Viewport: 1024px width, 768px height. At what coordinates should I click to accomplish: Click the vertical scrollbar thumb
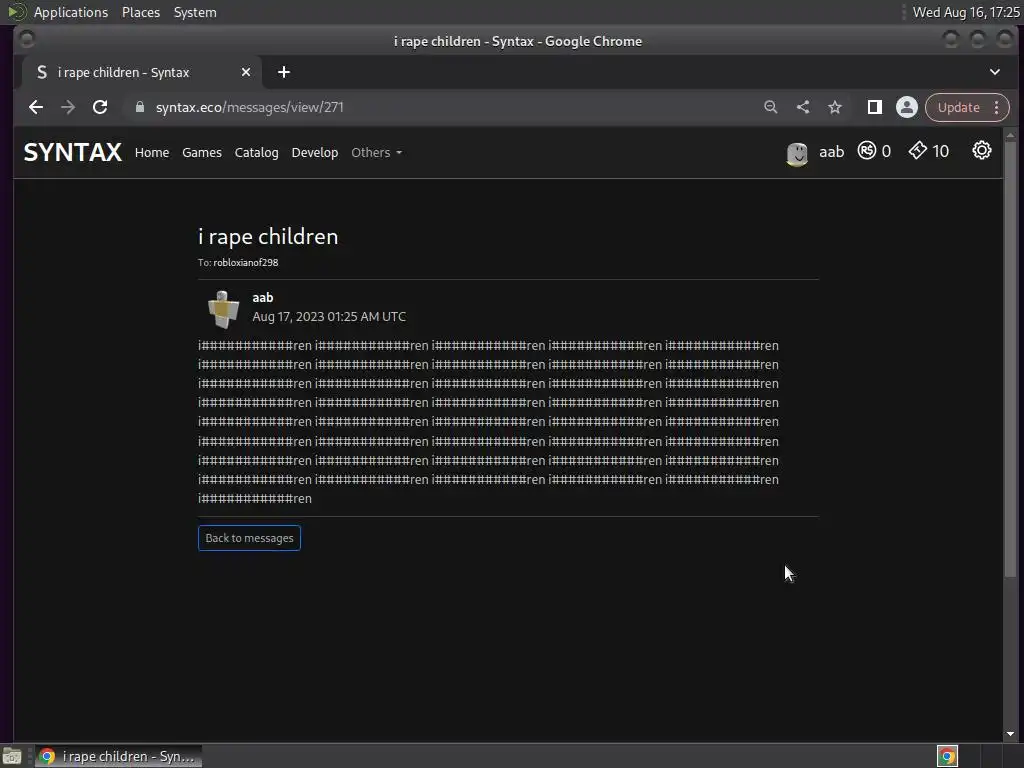(x=1010, y=359)
